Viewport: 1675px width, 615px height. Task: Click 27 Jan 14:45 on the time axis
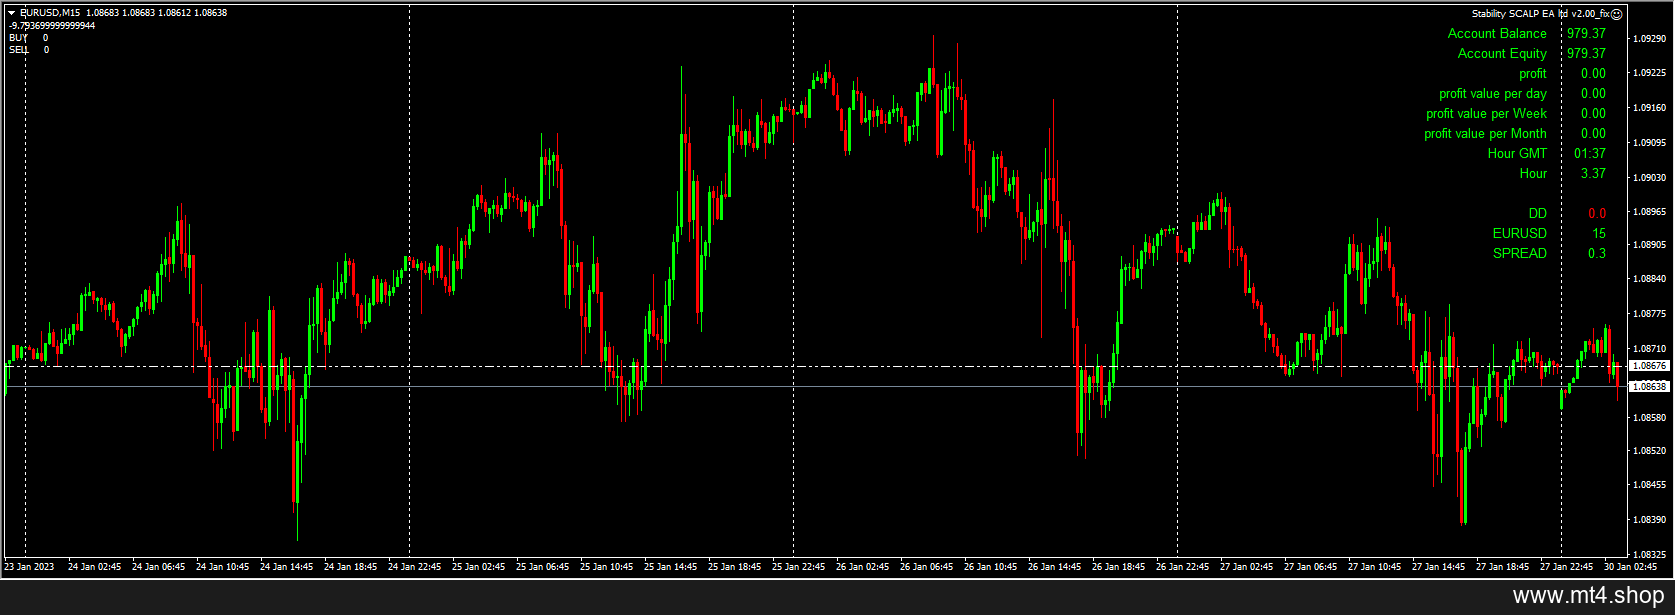tap(1439, 567)
